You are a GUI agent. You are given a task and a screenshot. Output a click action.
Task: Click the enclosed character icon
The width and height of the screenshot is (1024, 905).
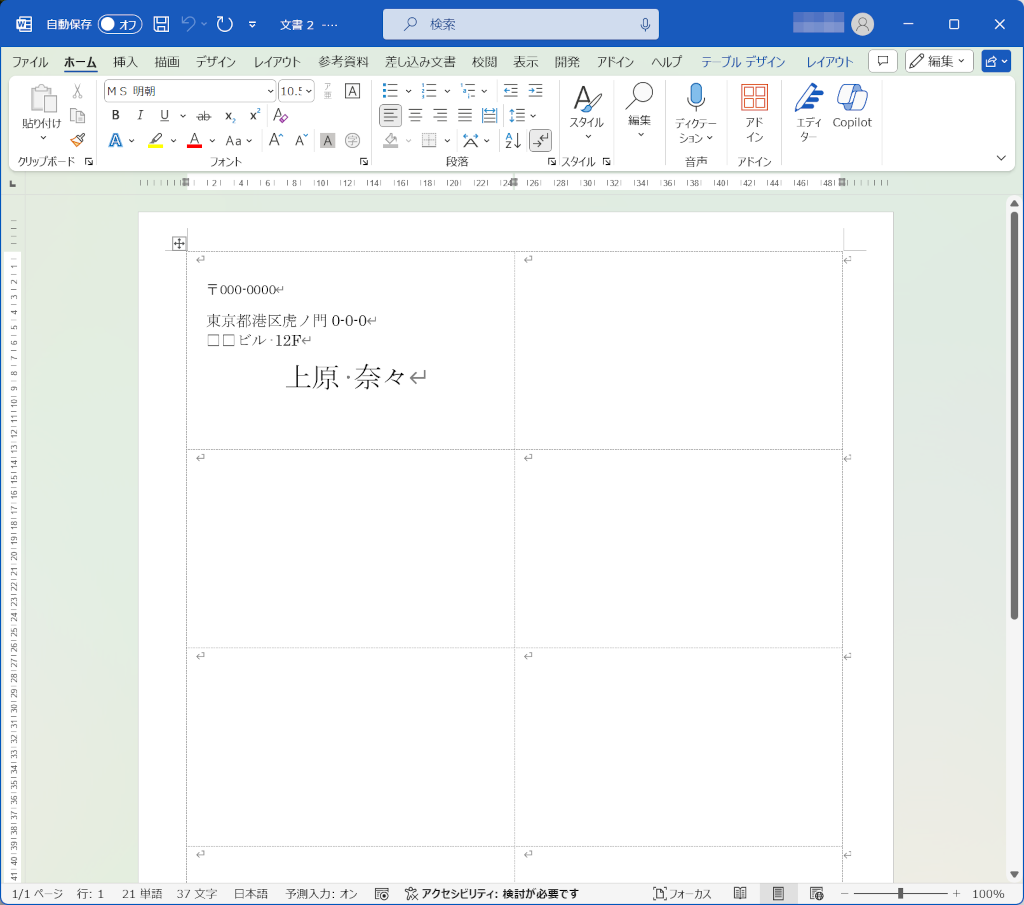click(353, 140)
